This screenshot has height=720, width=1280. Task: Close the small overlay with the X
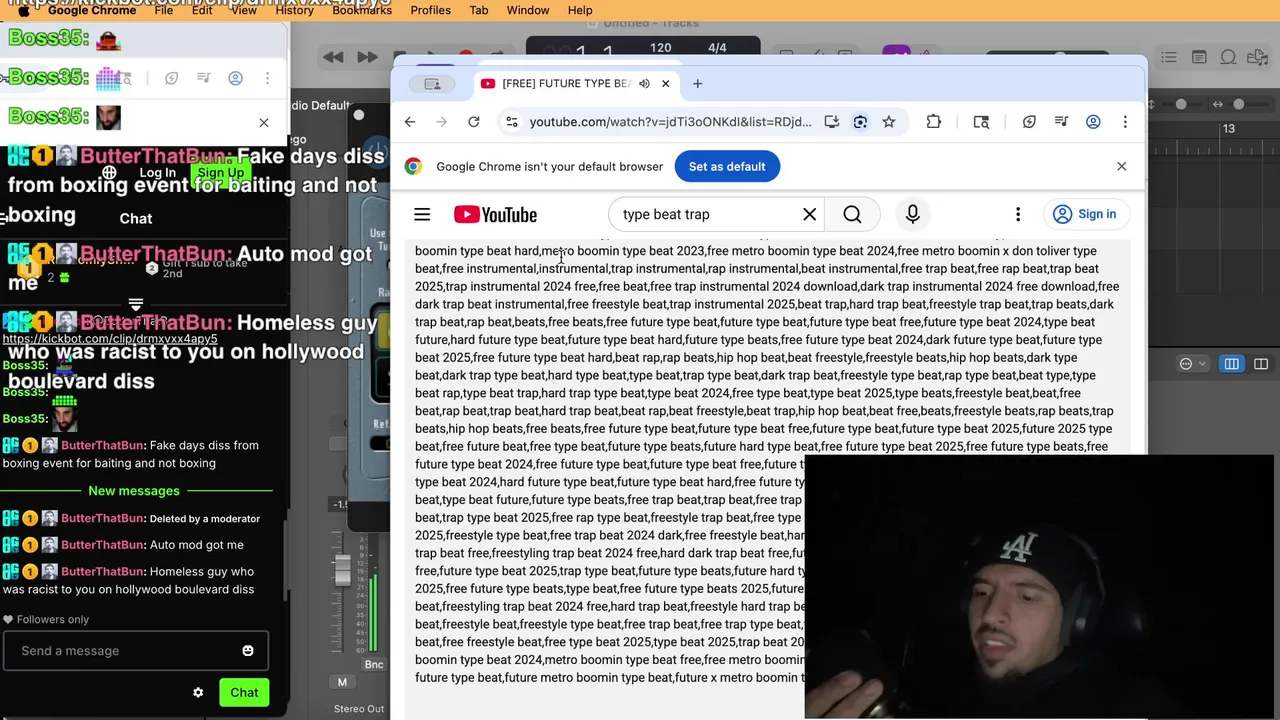[x=264, y=123]
